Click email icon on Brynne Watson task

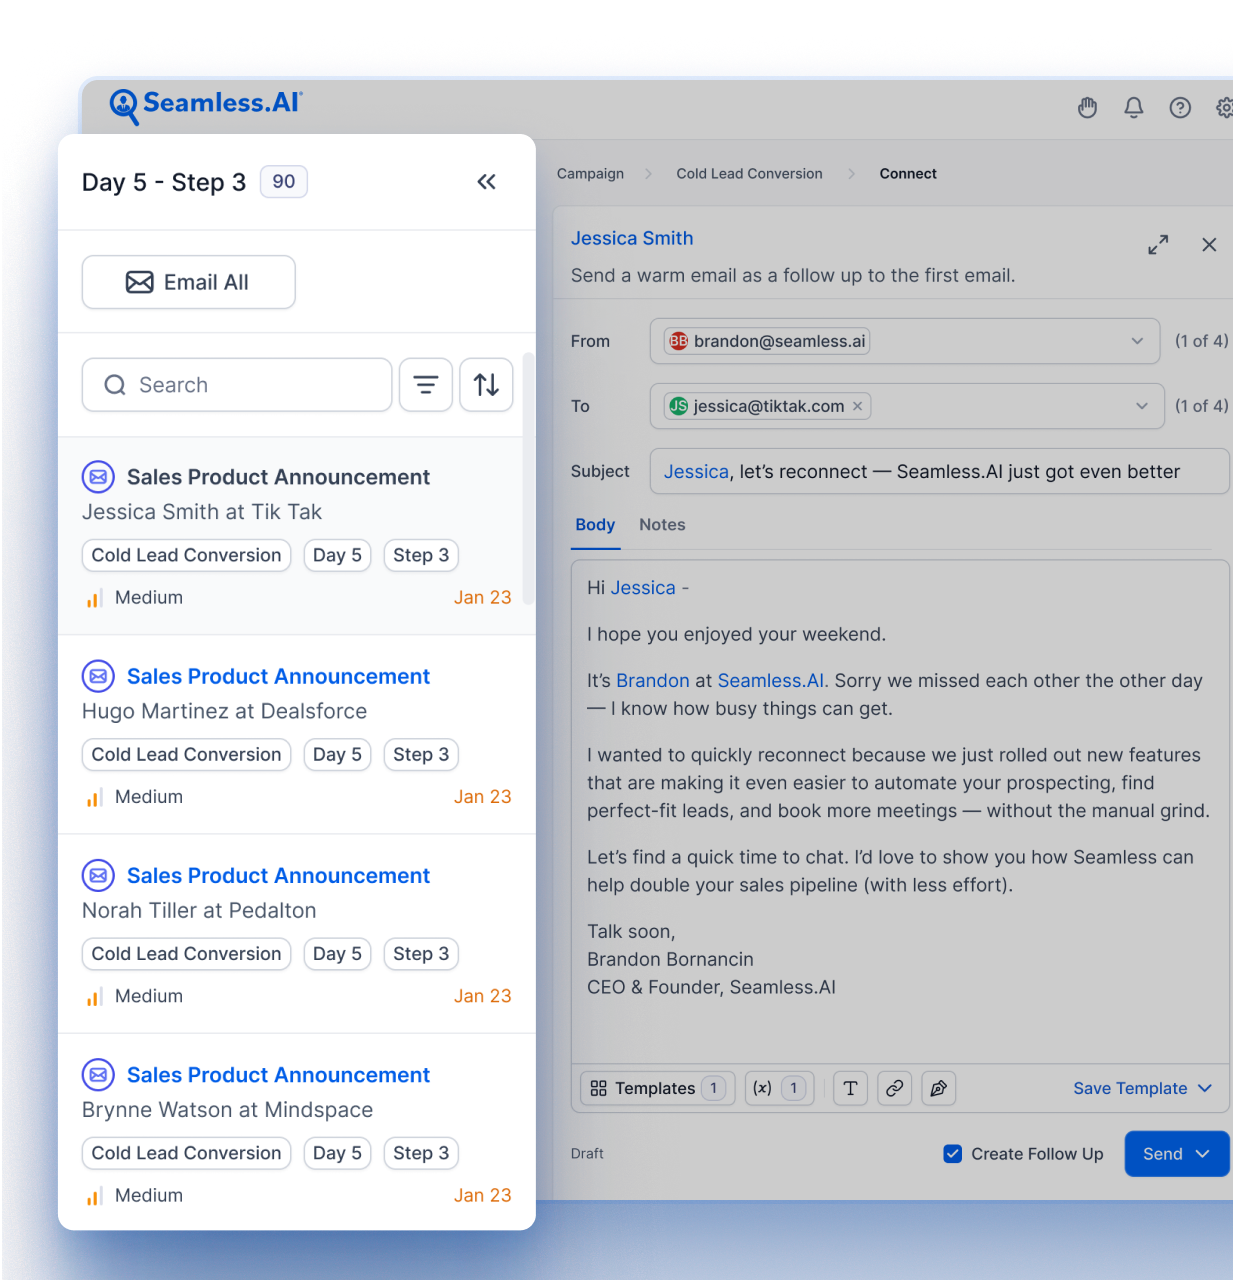[98, 1075]
